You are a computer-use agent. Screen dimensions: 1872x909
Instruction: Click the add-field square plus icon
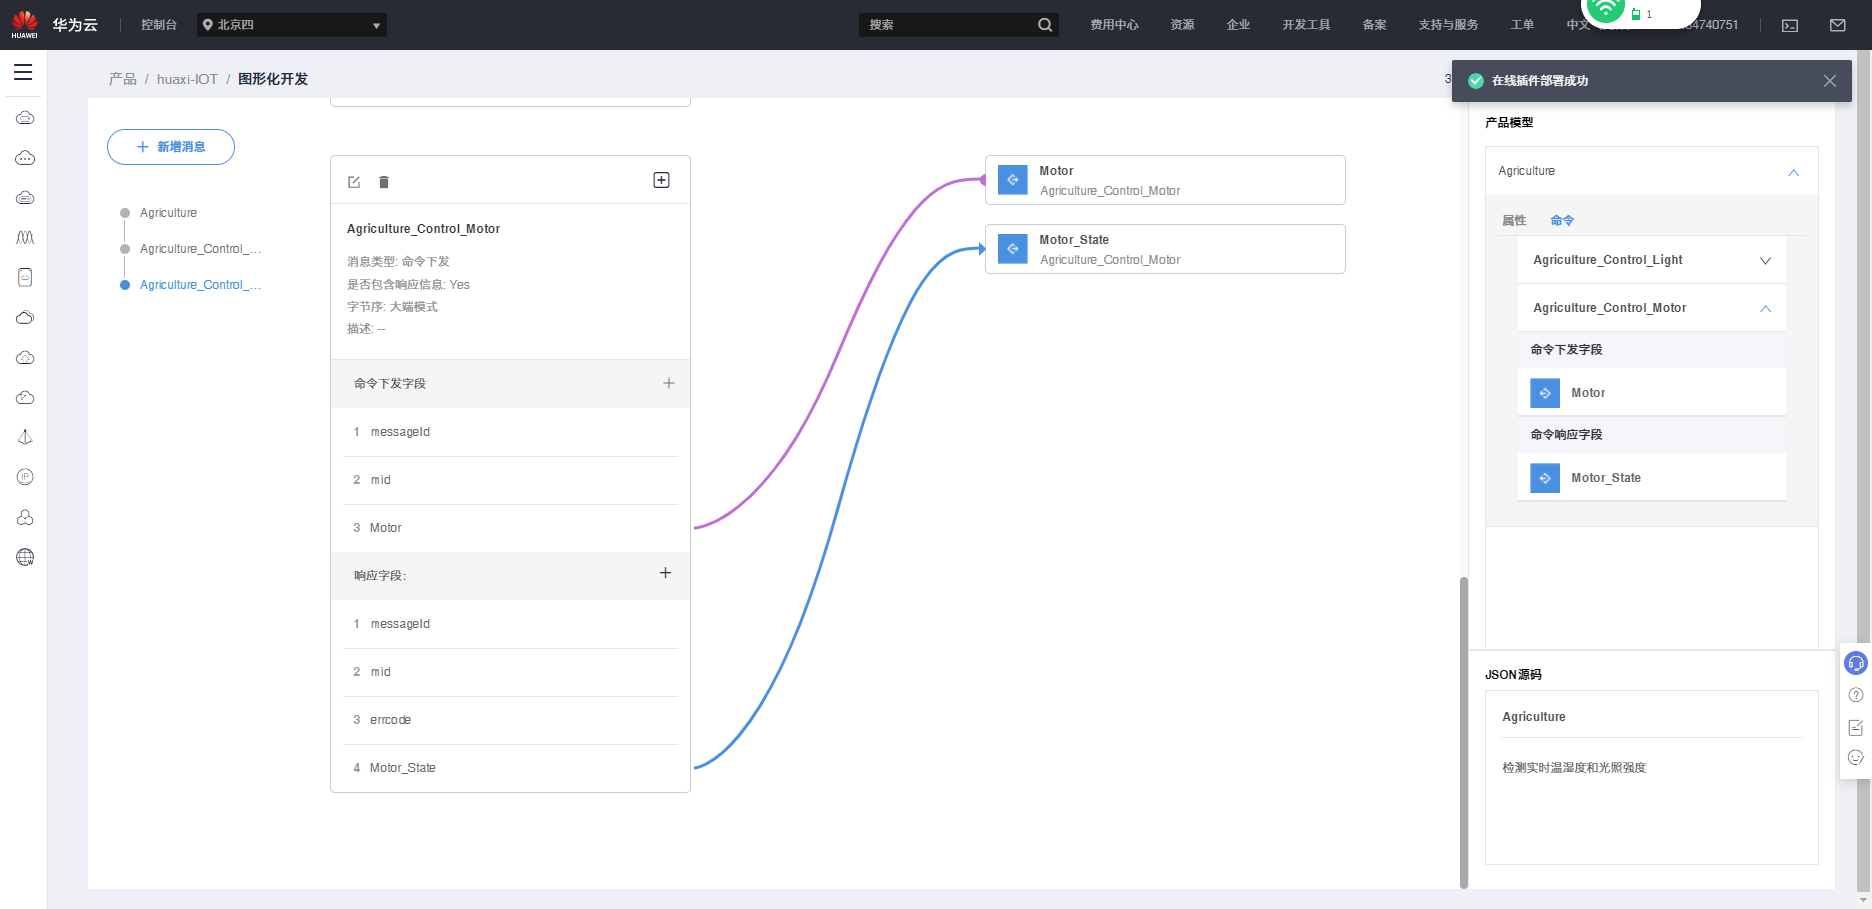click(x=661, y=180)
